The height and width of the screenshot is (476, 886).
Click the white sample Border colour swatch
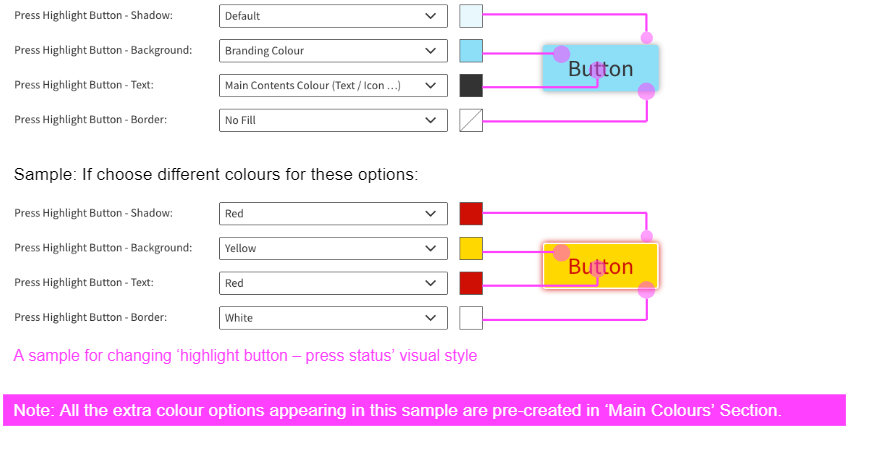(x=471, y=319)
